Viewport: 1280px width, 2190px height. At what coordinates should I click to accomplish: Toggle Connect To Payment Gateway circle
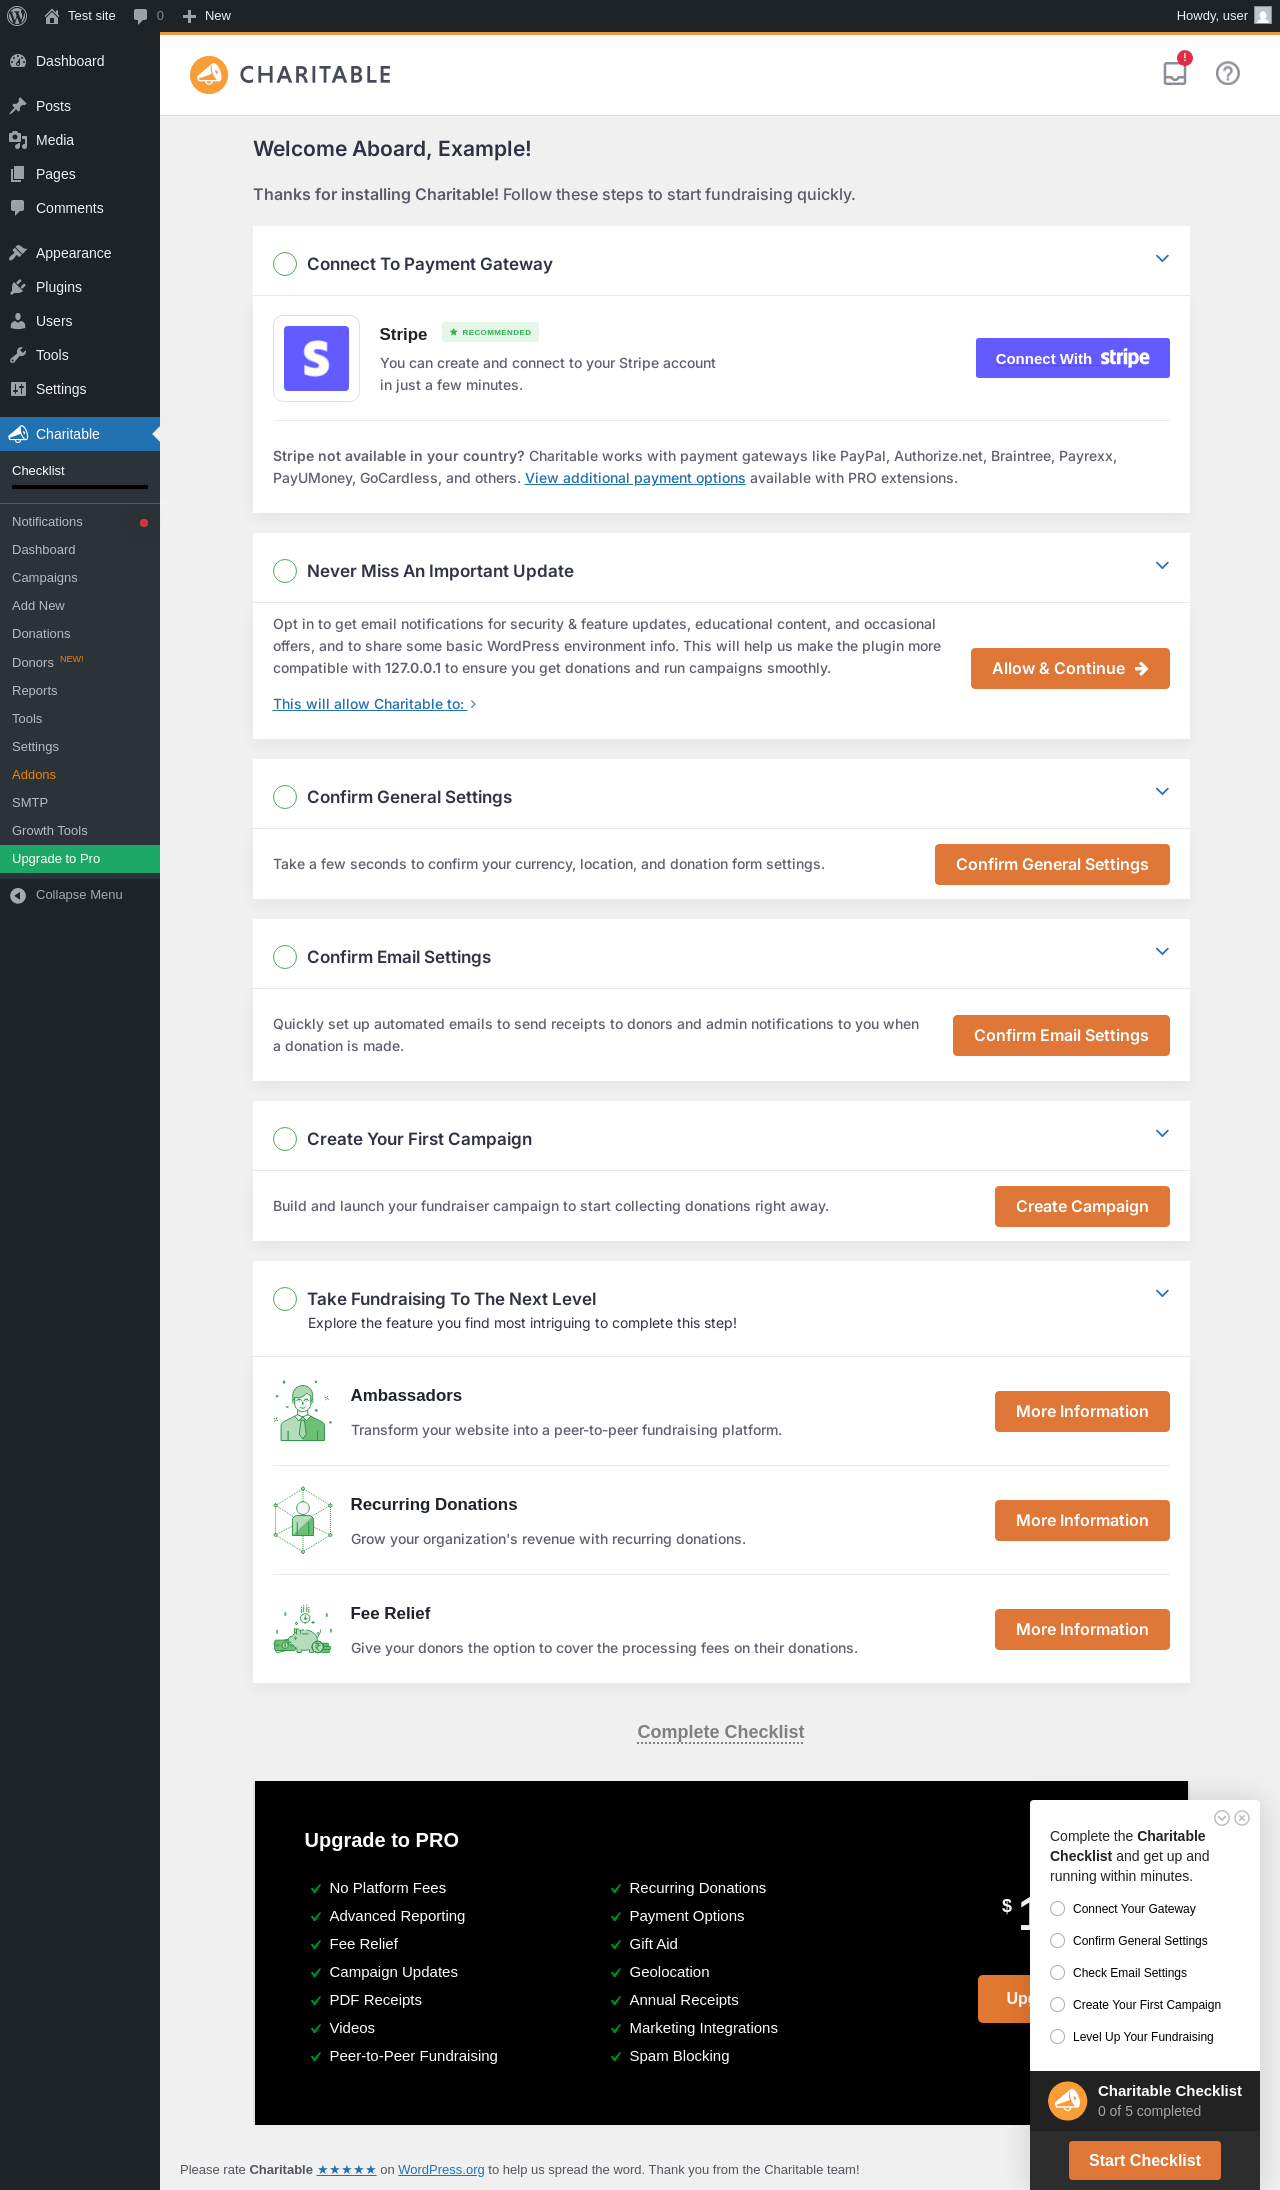pyautogui.click(x=285, y=264)
